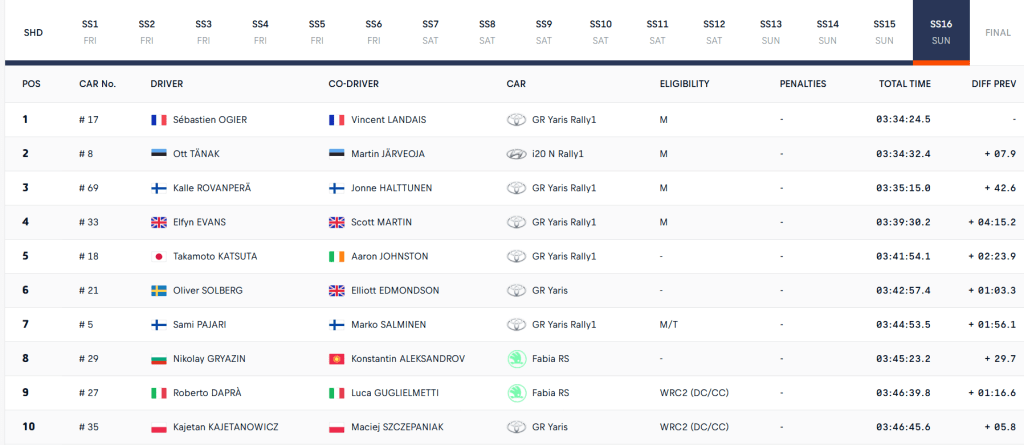Click the DRIVER column header

[167, 84]
